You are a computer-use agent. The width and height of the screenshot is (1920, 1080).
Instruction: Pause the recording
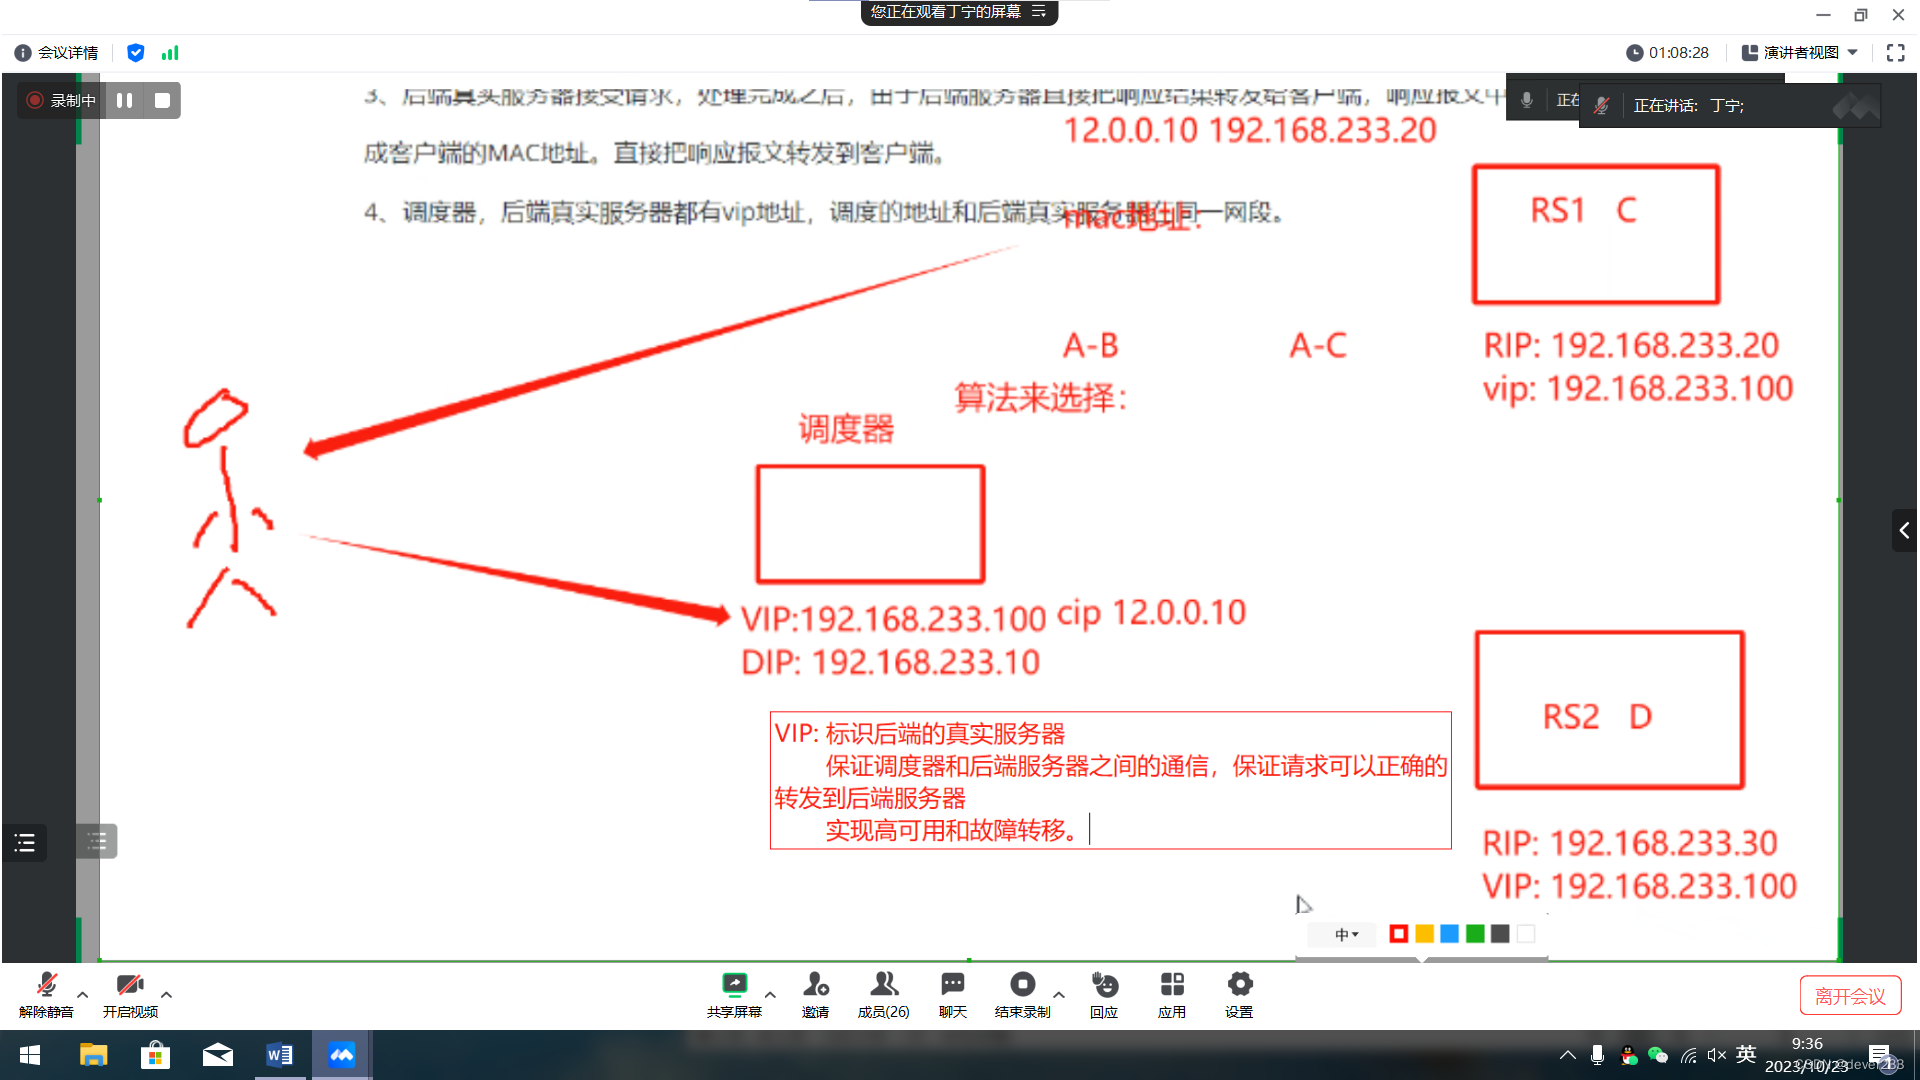(125, 100)
